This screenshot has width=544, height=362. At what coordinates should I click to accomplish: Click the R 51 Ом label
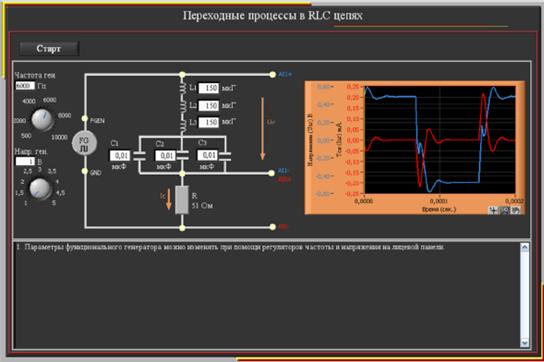click(x=202, y=201)
